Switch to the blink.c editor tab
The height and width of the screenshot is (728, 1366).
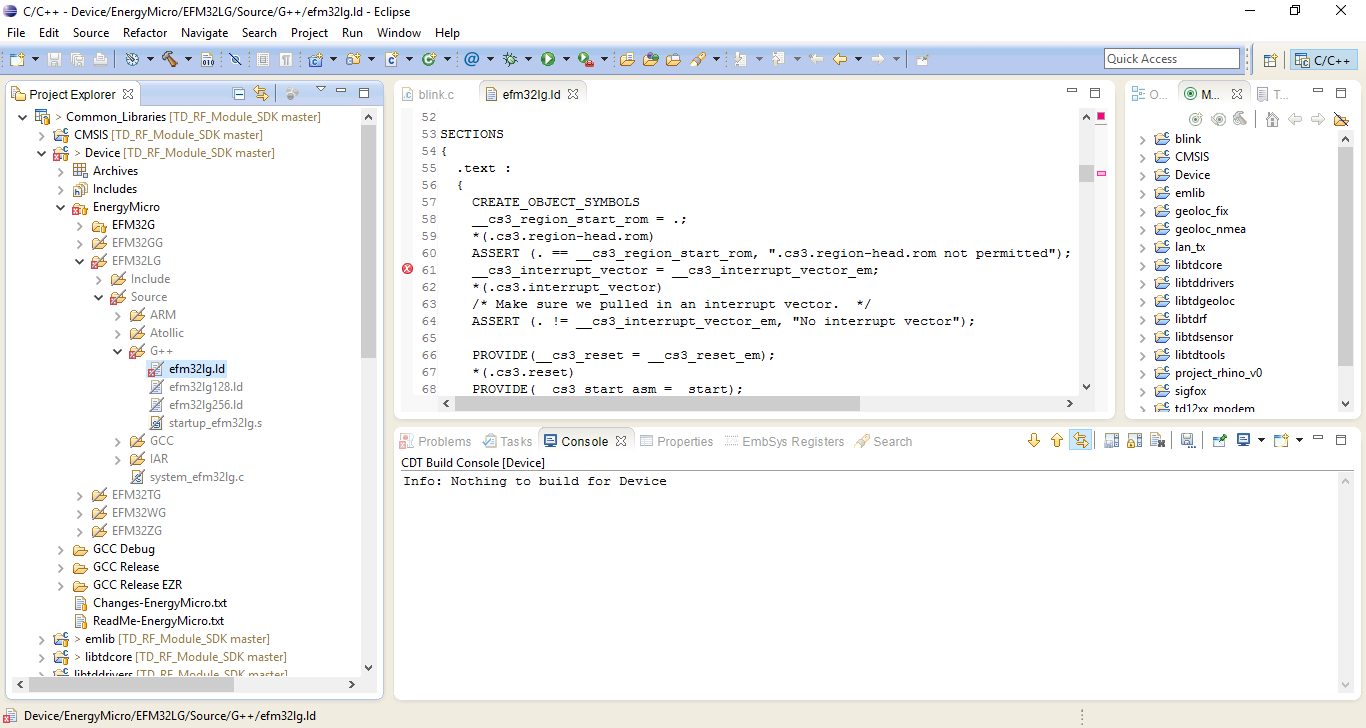427,95
